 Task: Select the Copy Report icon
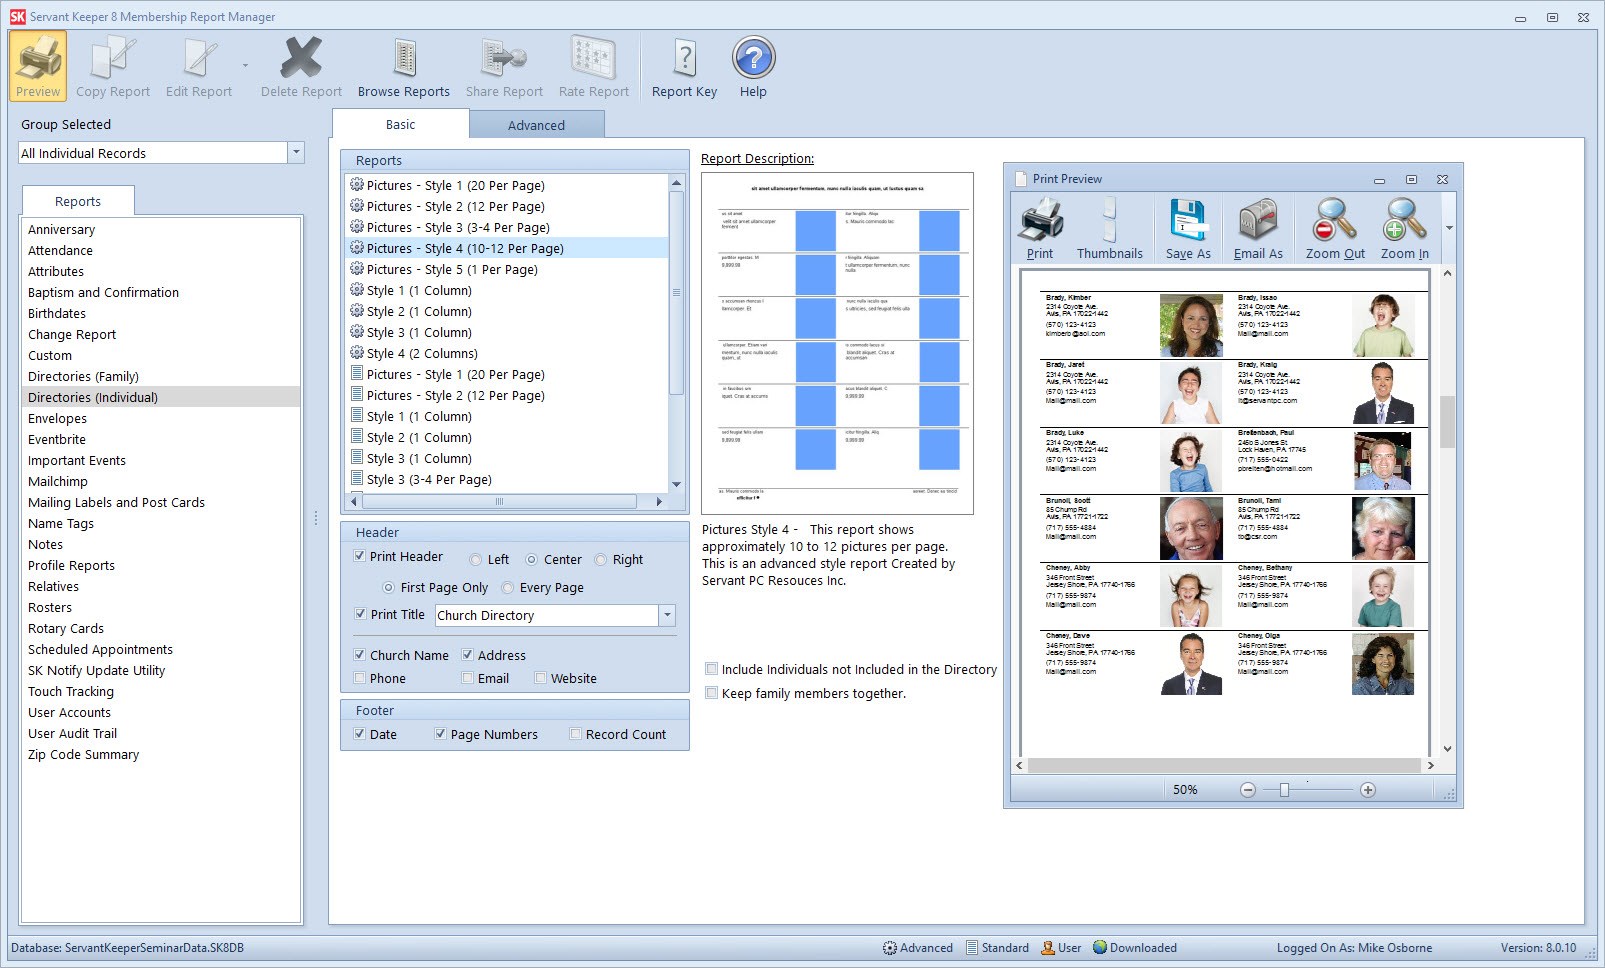tap(112, 65)
